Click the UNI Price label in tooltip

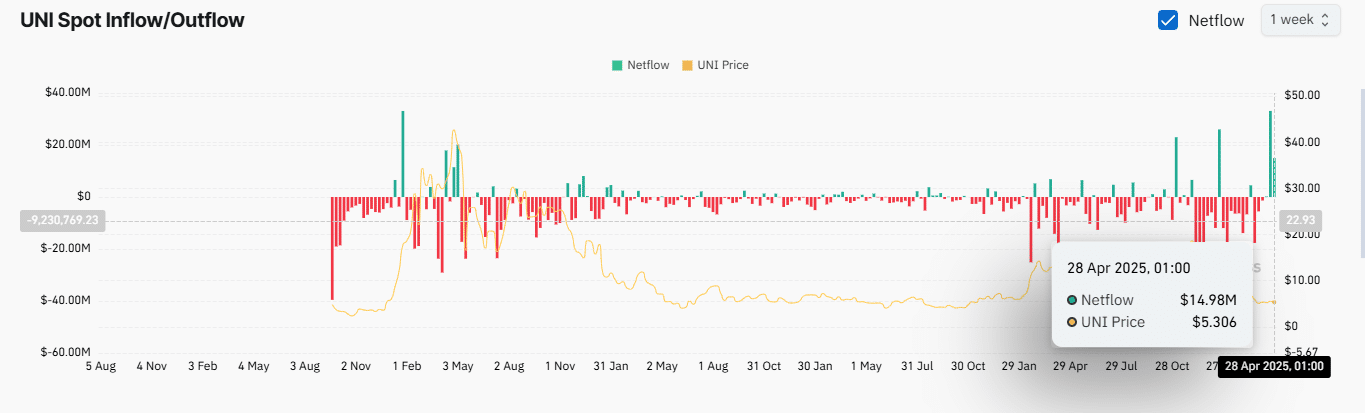coord(1113,322)
